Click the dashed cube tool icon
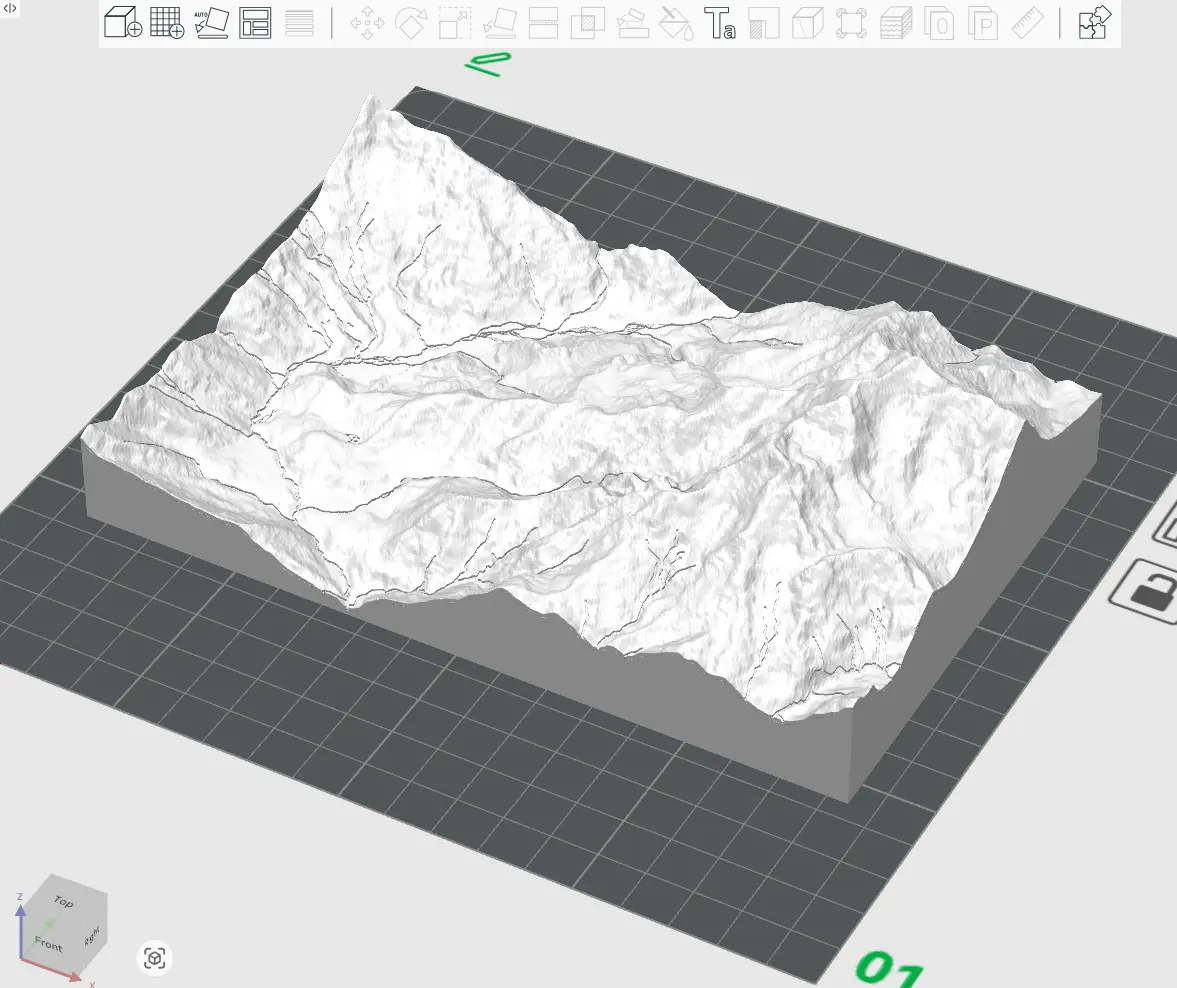Screen dimensions: 1177x988 [808, 23]
